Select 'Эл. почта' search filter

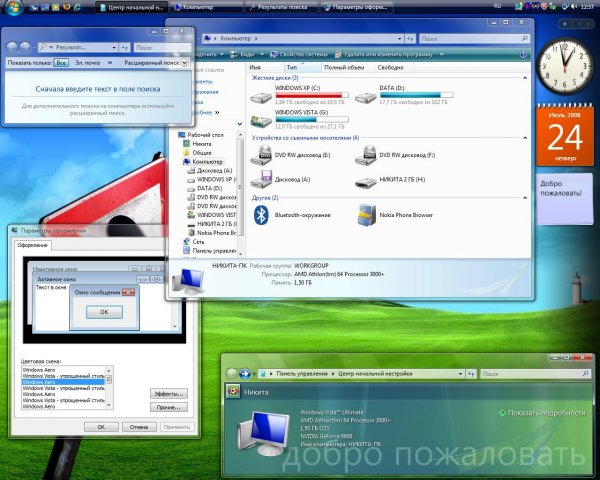point(84,62)
